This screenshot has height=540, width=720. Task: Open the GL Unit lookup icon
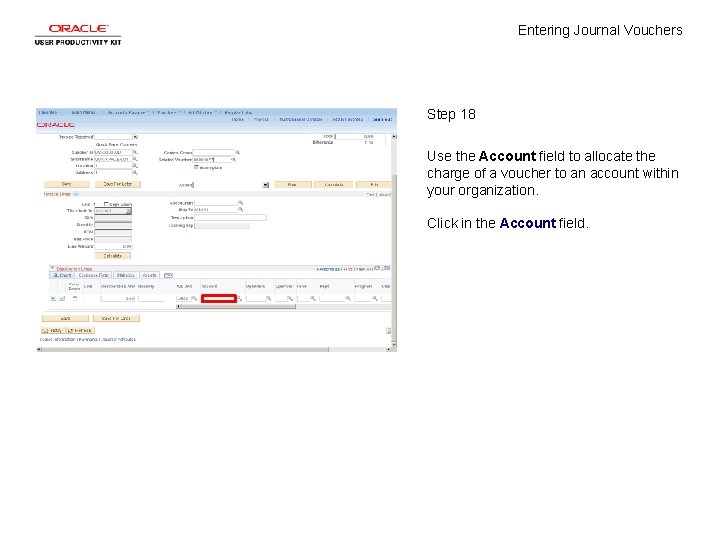(x=194, y=298)
